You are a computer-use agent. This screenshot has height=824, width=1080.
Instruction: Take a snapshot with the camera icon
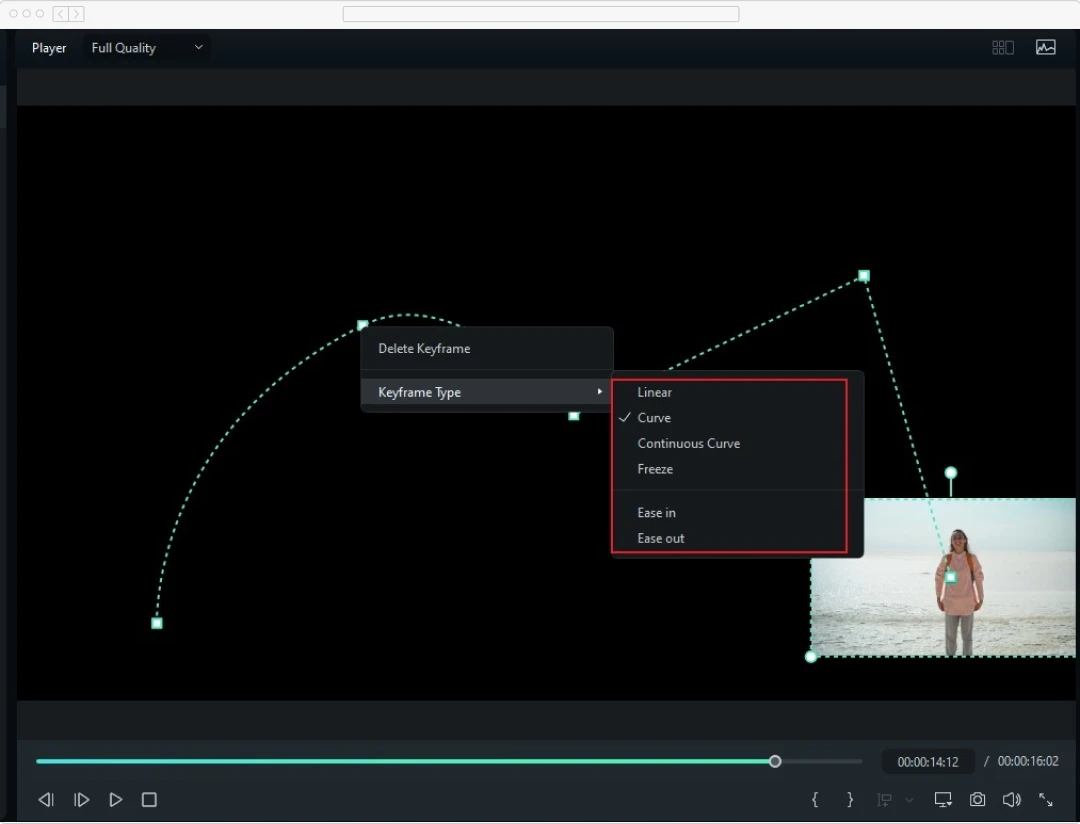pyautogui.click(x=977, y=800)
